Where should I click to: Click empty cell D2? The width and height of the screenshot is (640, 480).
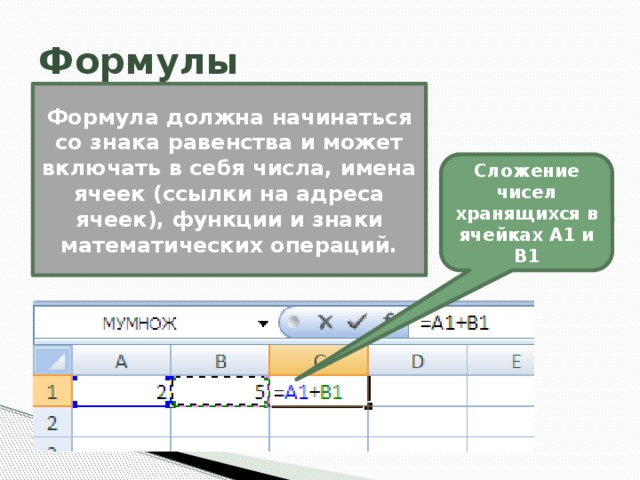(418, 422)
